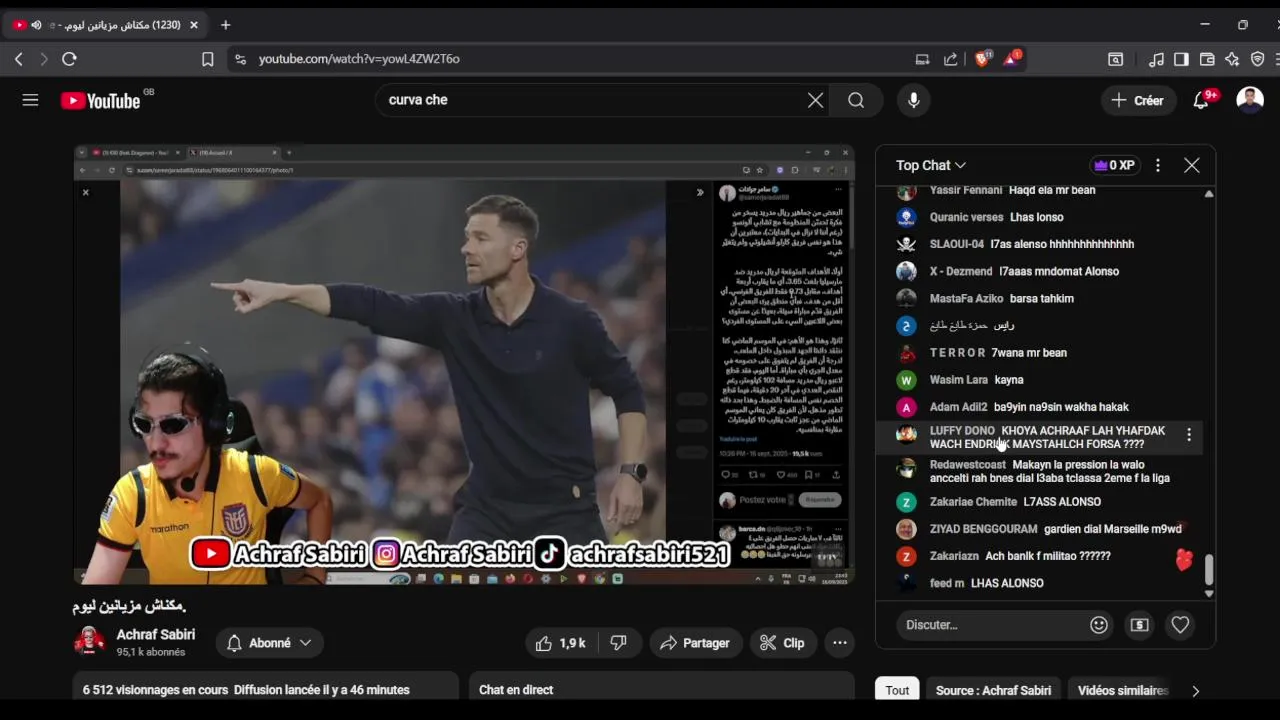Click Yassir Fennani's chat message
The height and width of the screenshot is (720, 1280).
click(x=1052, y=190)
